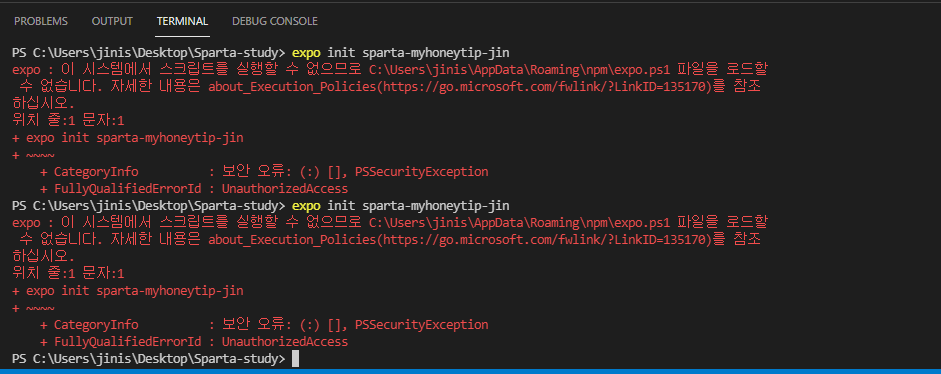The width and height of the screenshot is (941, 374).
Task: Click the first 'expo init sparta-myhoneytip-jin' command
Action: (400, 53)
